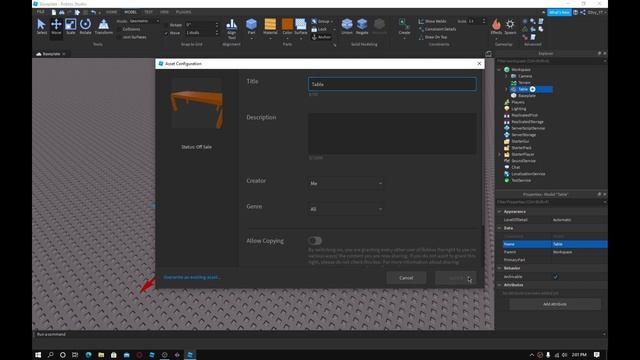Toggle the Anchor tool

tap(321, 37)
